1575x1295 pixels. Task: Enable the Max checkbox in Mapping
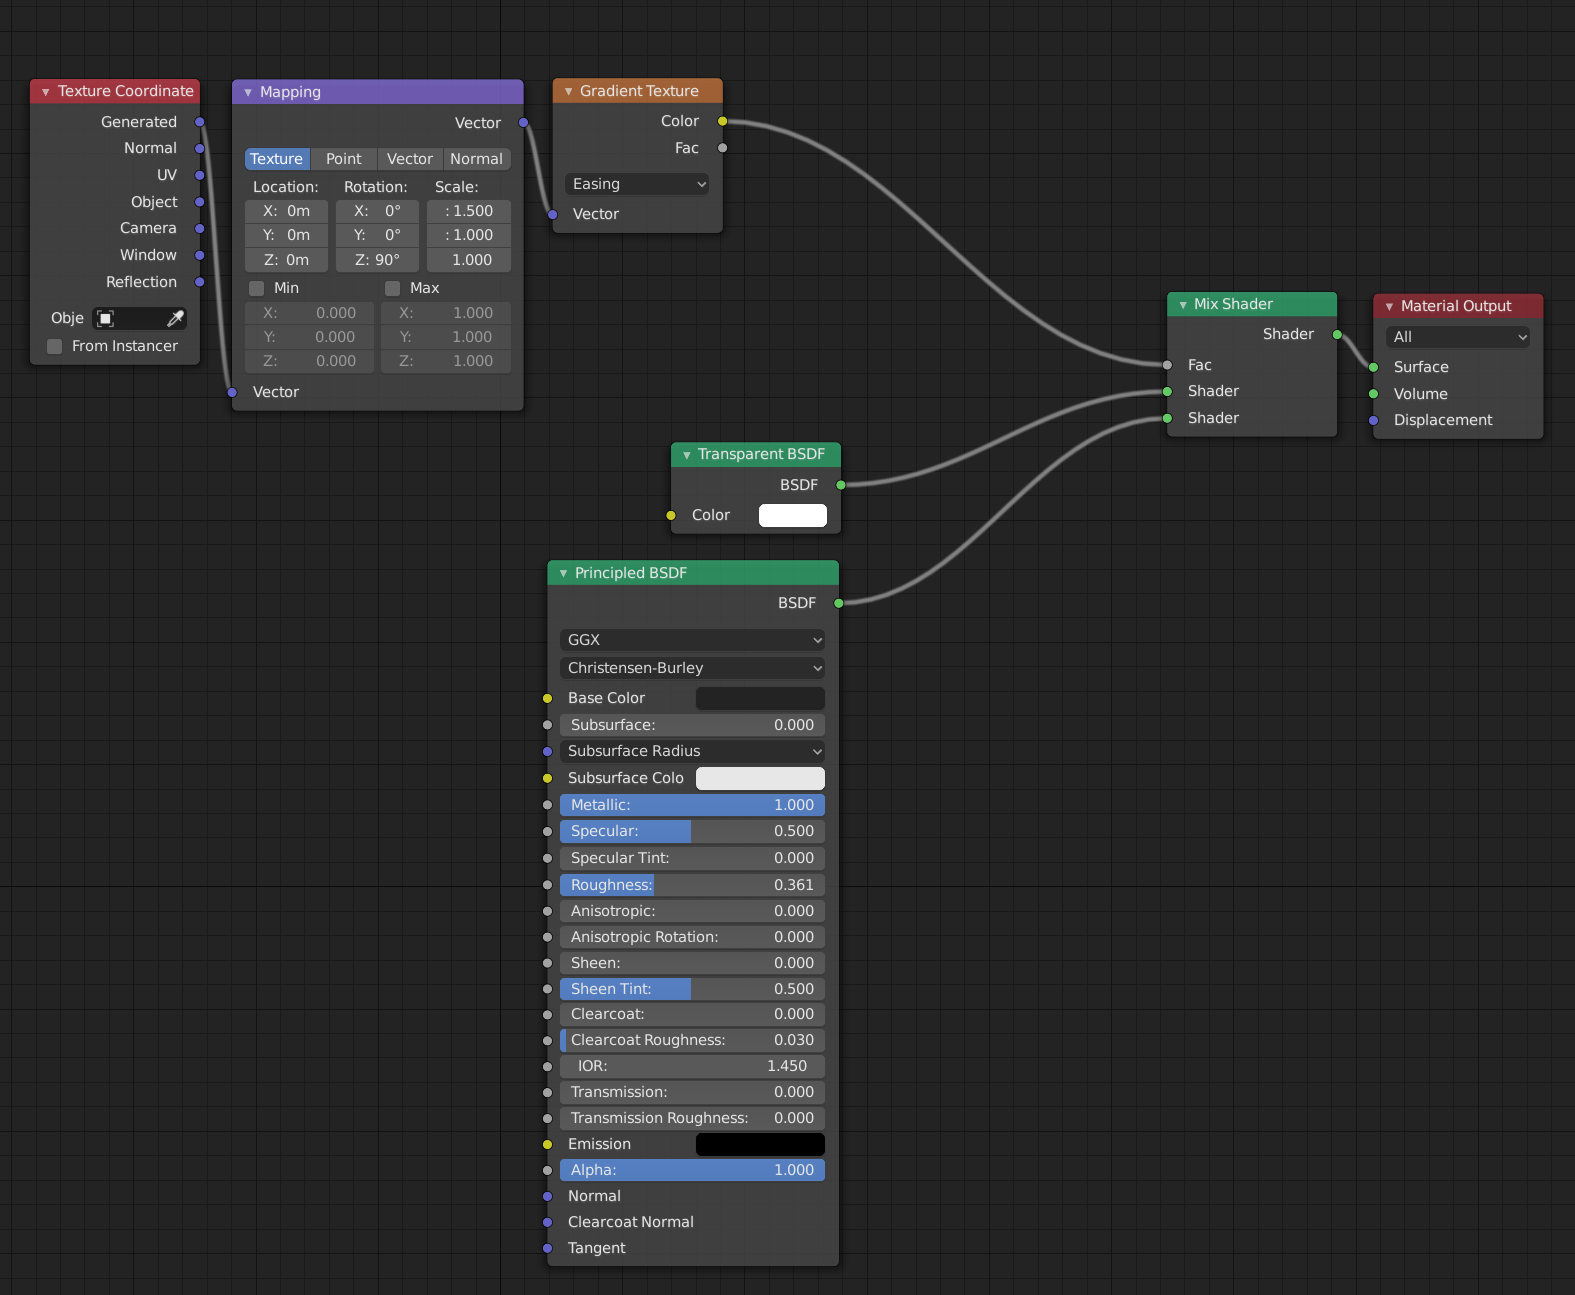[x=393, y=288]
